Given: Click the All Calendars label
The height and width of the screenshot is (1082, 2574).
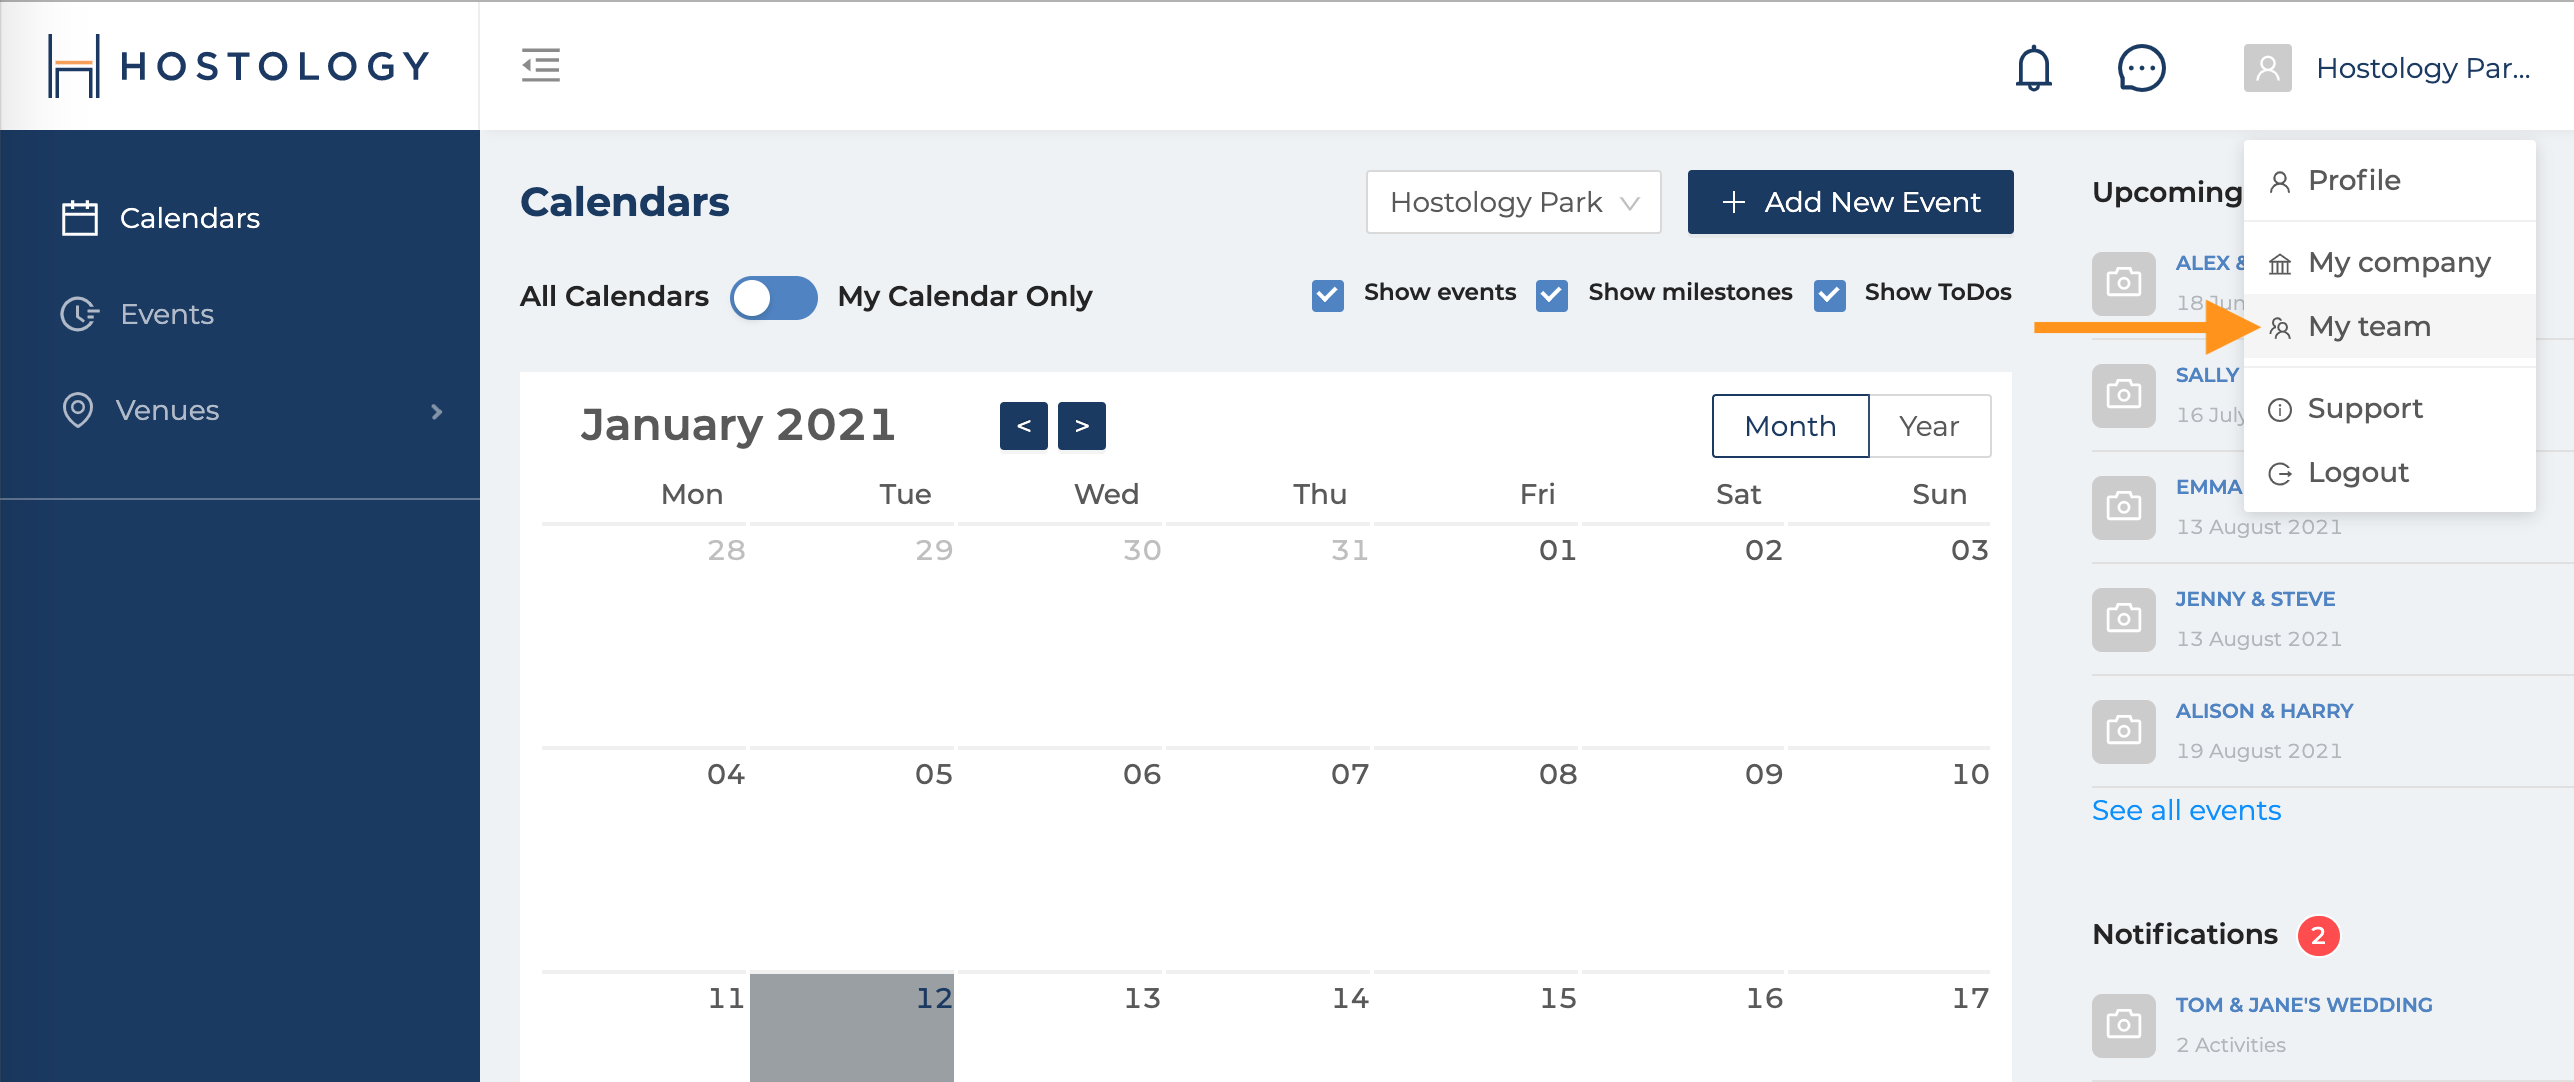Looking at the screenshot, I should click(x=614, y=297).
